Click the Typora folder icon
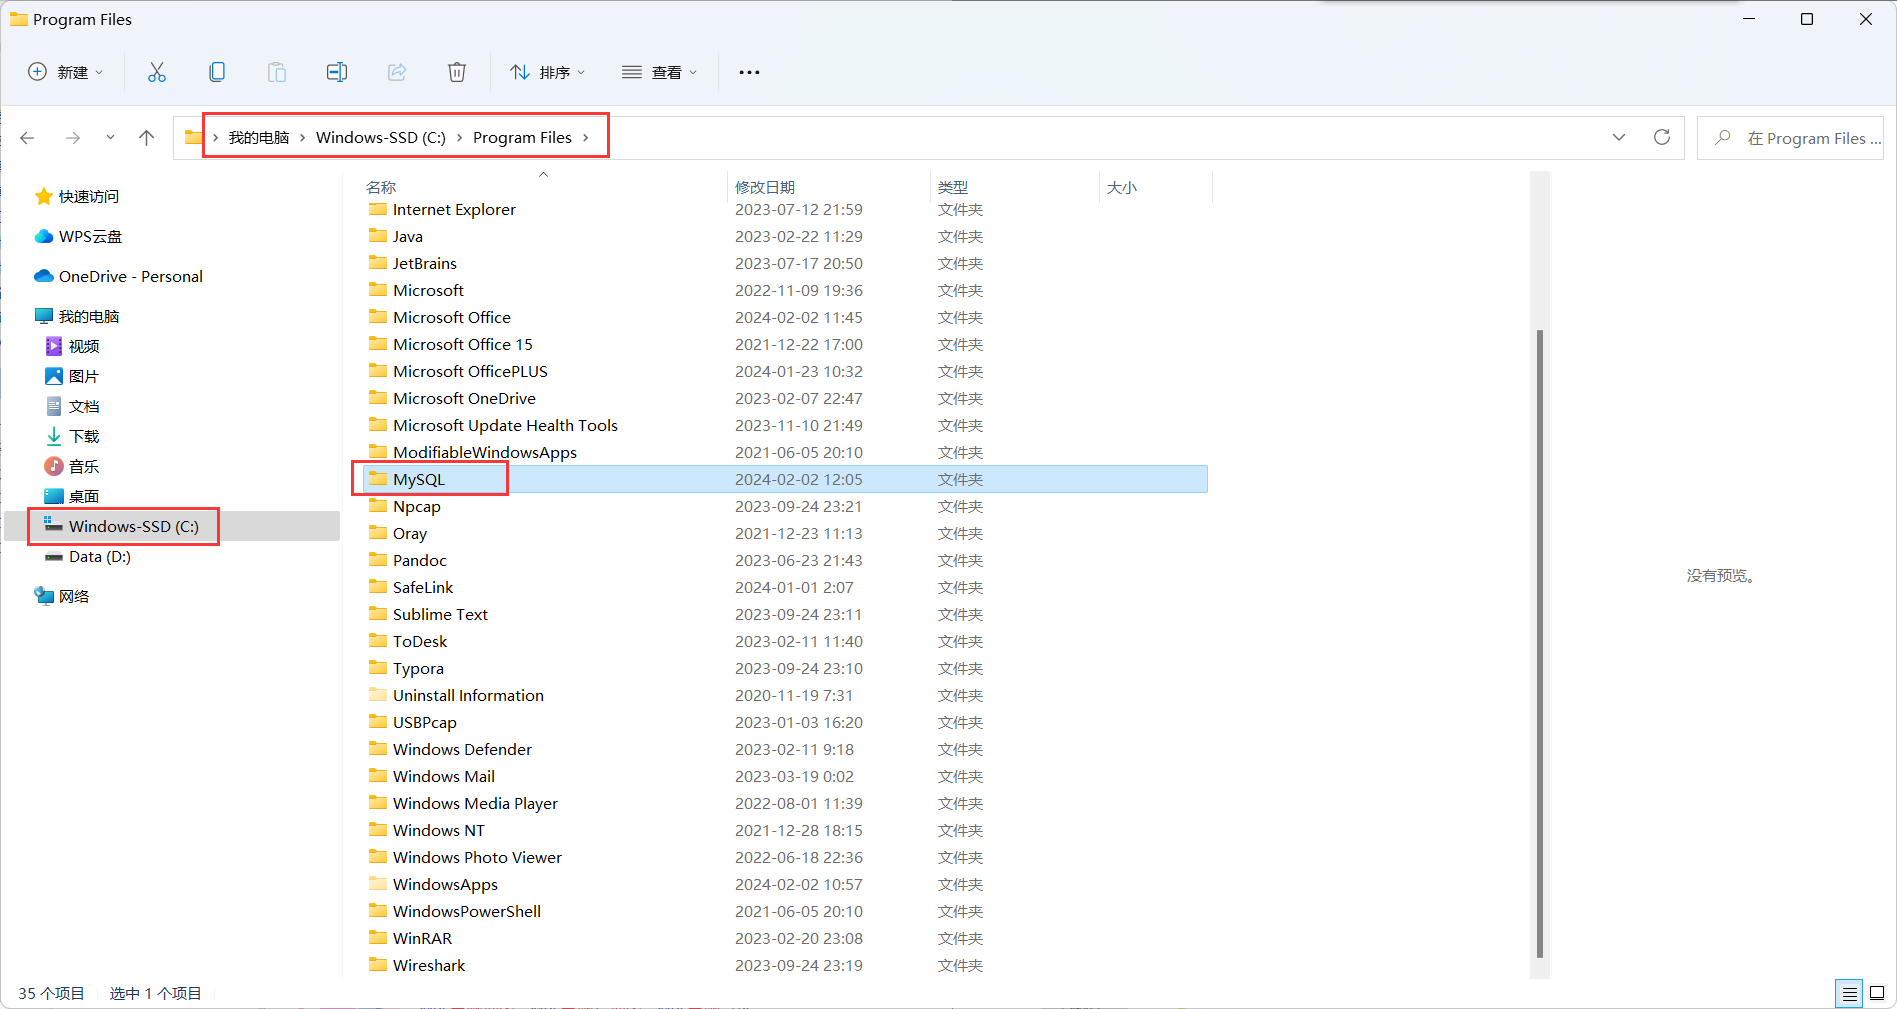The image size is (1897, 1009). [378, 668]
